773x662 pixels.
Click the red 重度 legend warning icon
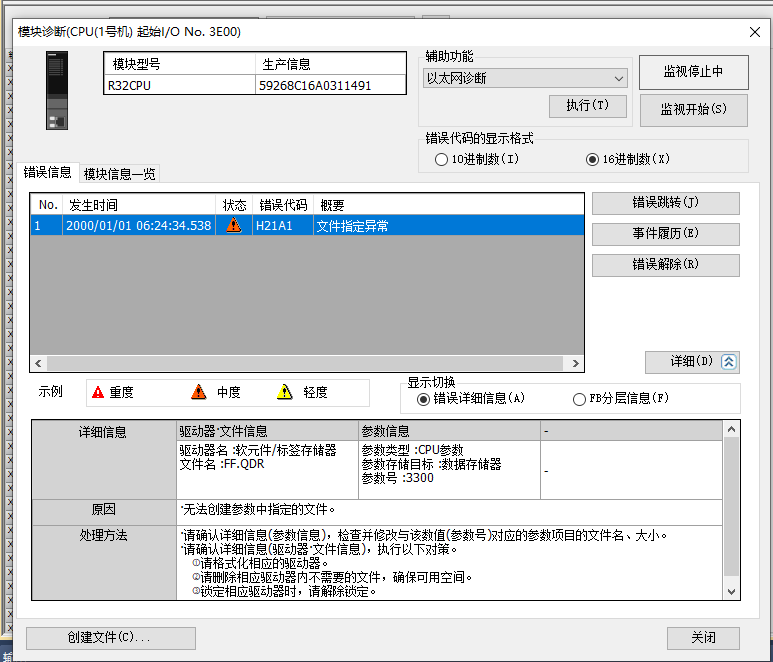point(98,393)
